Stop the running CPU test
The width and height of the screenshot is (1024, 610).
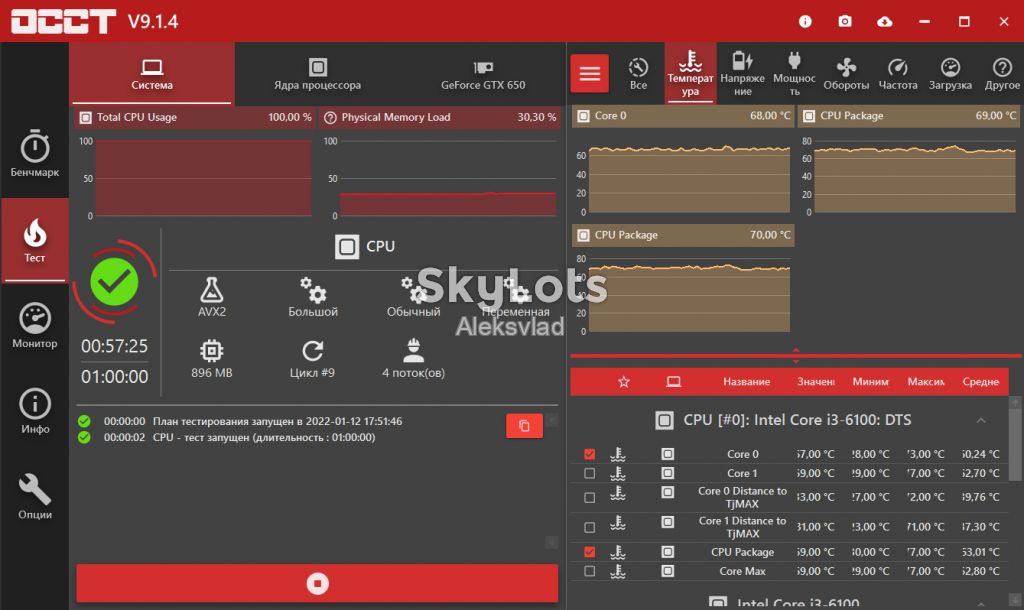pos(317,583)
